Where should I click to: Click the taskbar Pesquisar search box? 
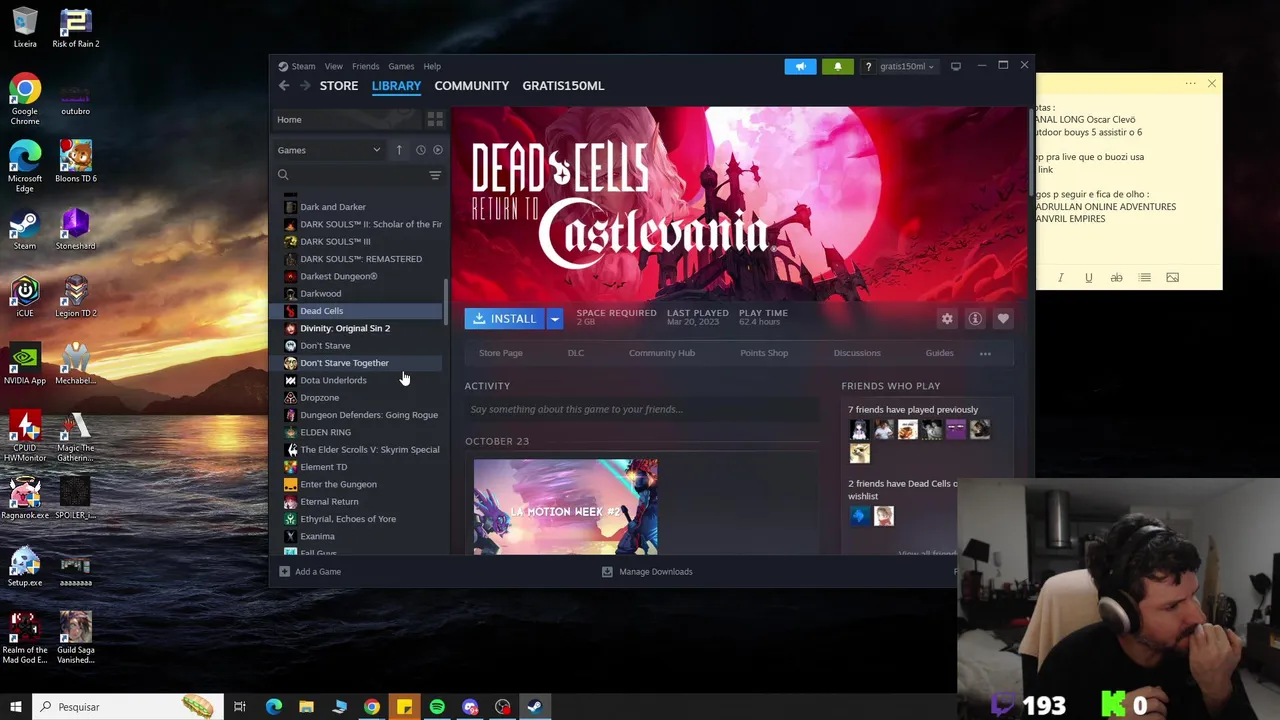click(128, 707)
